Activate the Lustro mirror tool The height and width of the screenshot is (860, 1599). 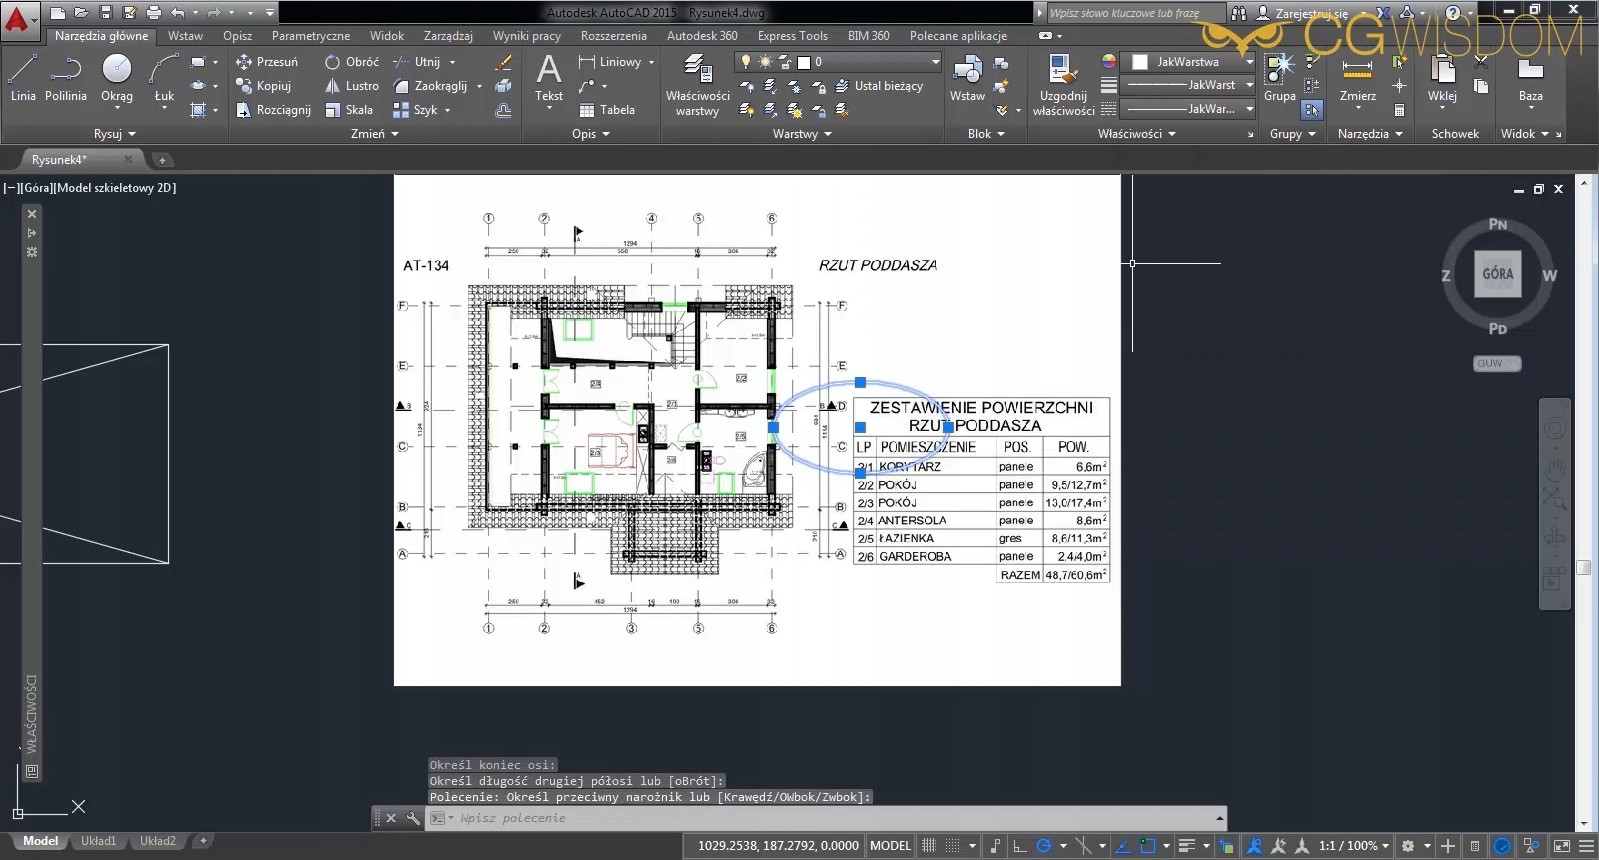[352, 86]
